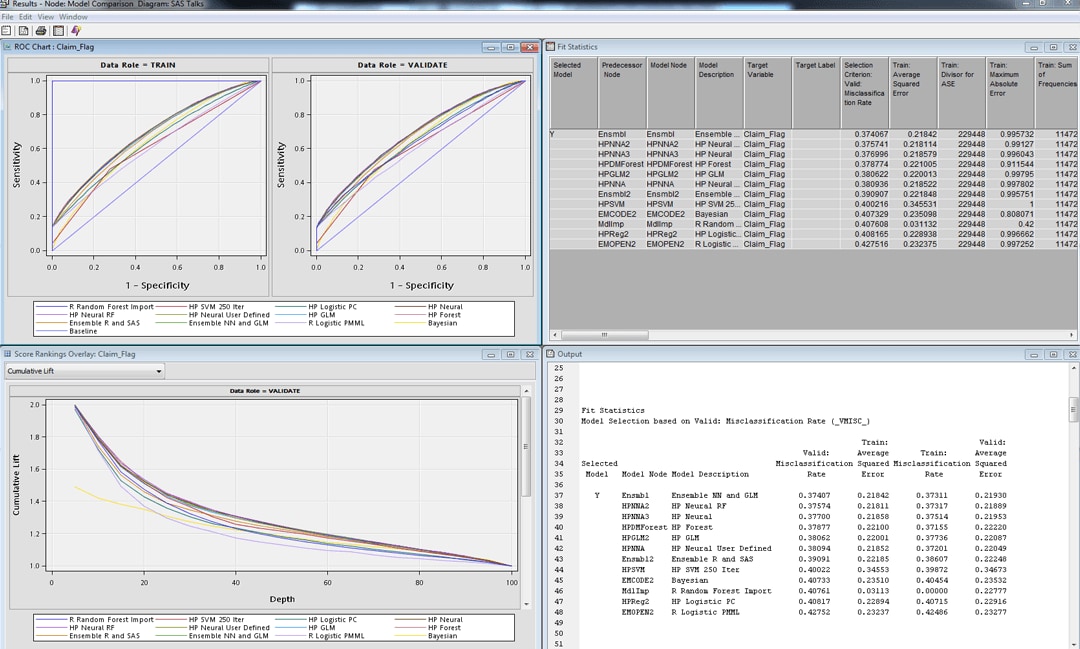
Task: Click the Model Description column header
Action: 718,93
